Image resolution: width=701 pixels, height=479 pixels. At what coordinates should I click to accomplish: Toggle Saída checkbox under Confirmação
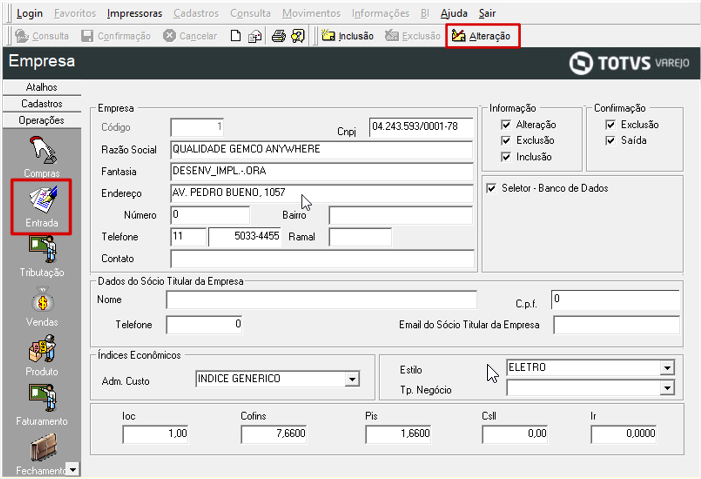610,141
